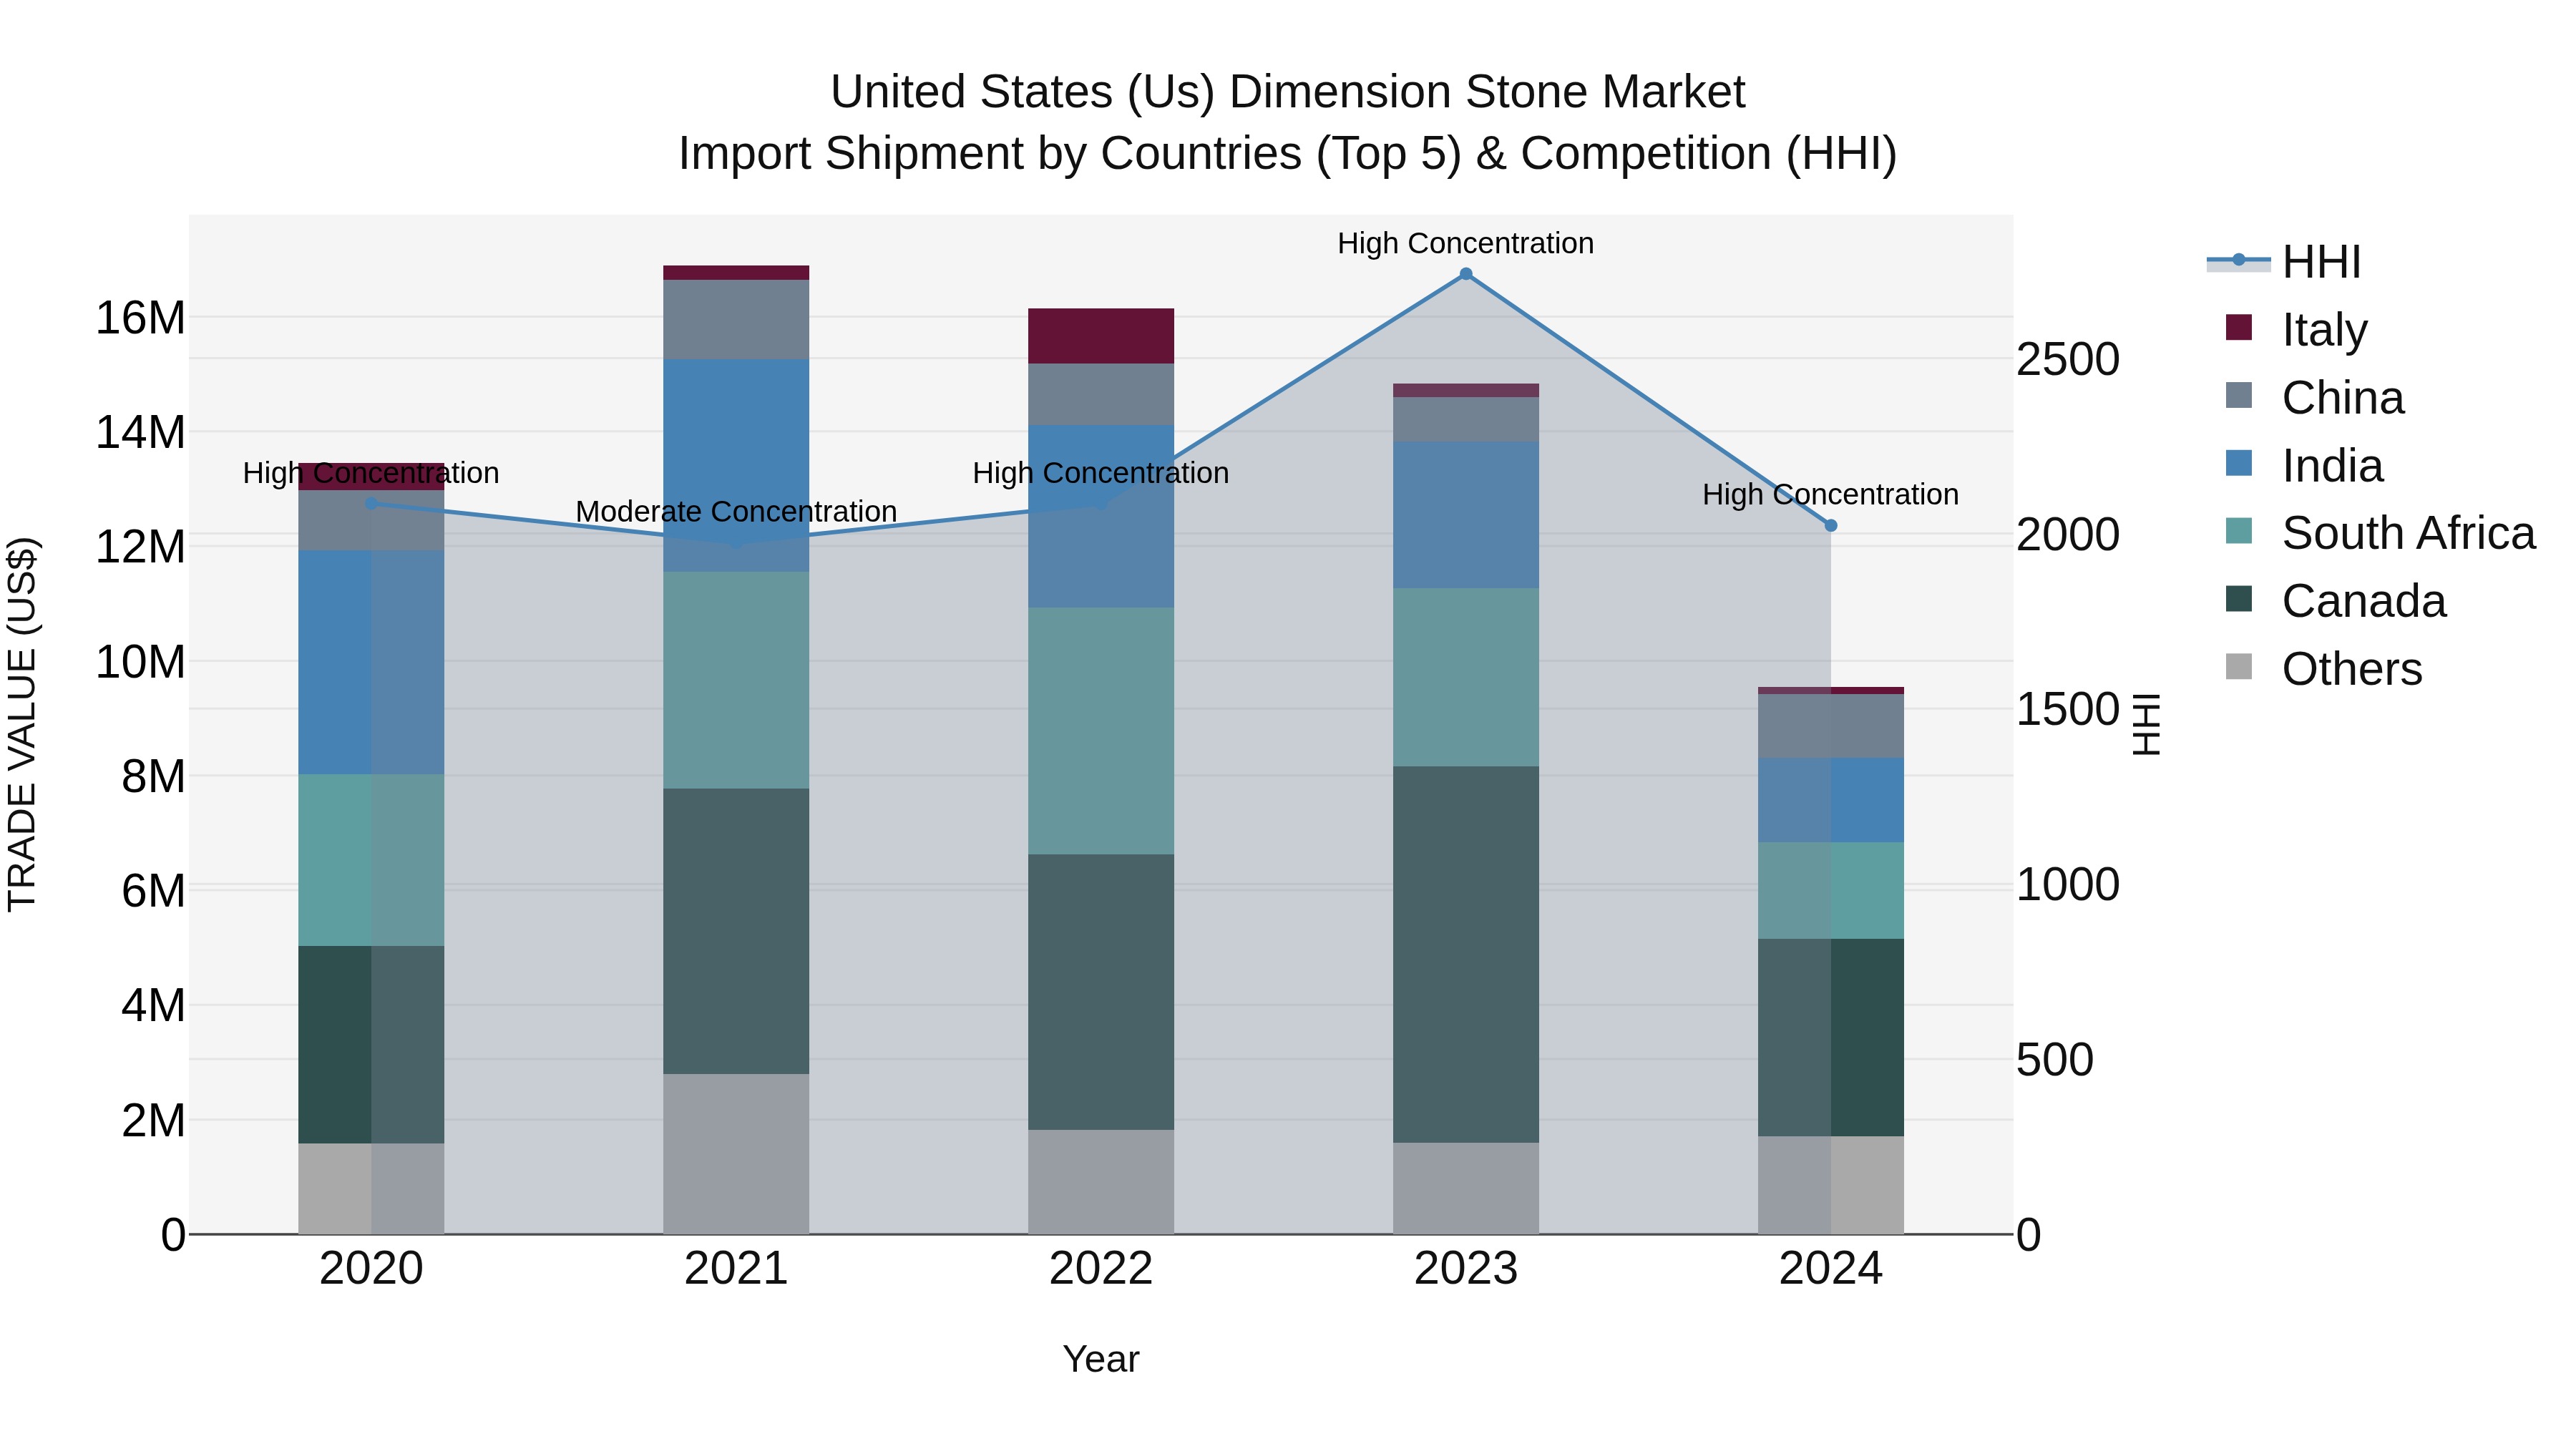Click the Italy segment of the 2022 bar
Viewport: 2576px width, 1449px height.
[1101, 336]
